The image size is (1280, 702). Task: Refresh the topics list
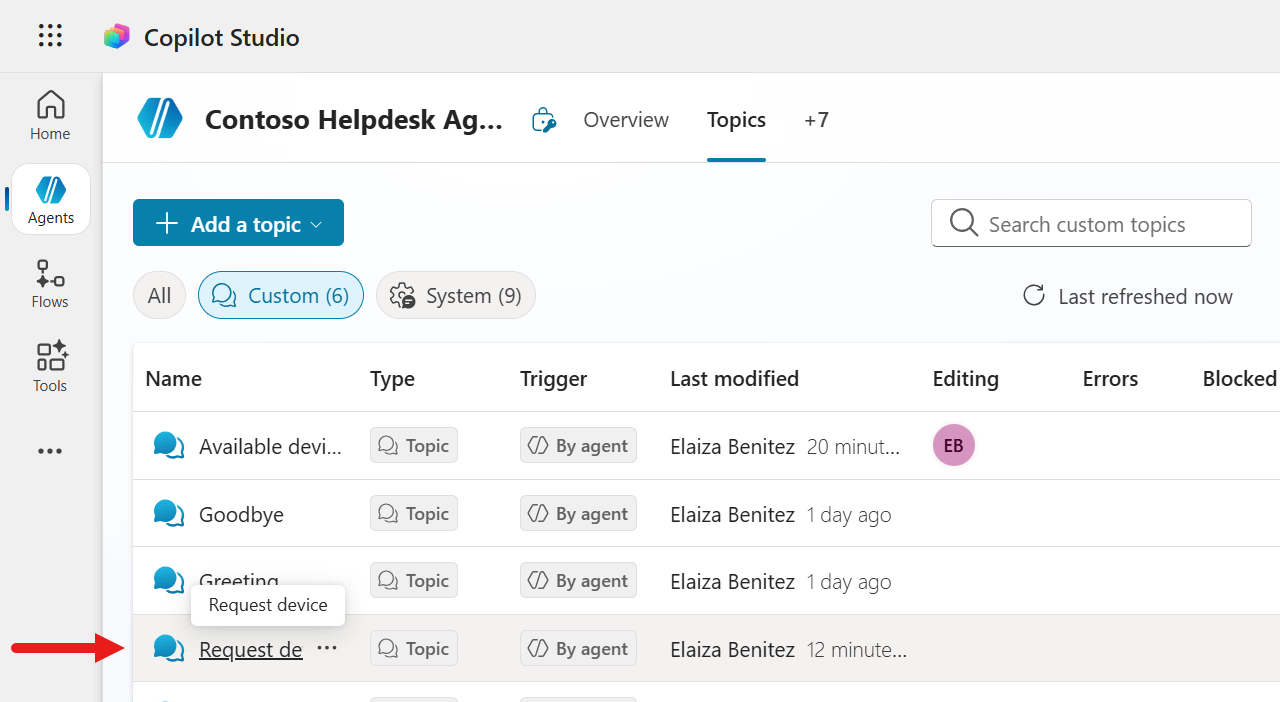1034,295
